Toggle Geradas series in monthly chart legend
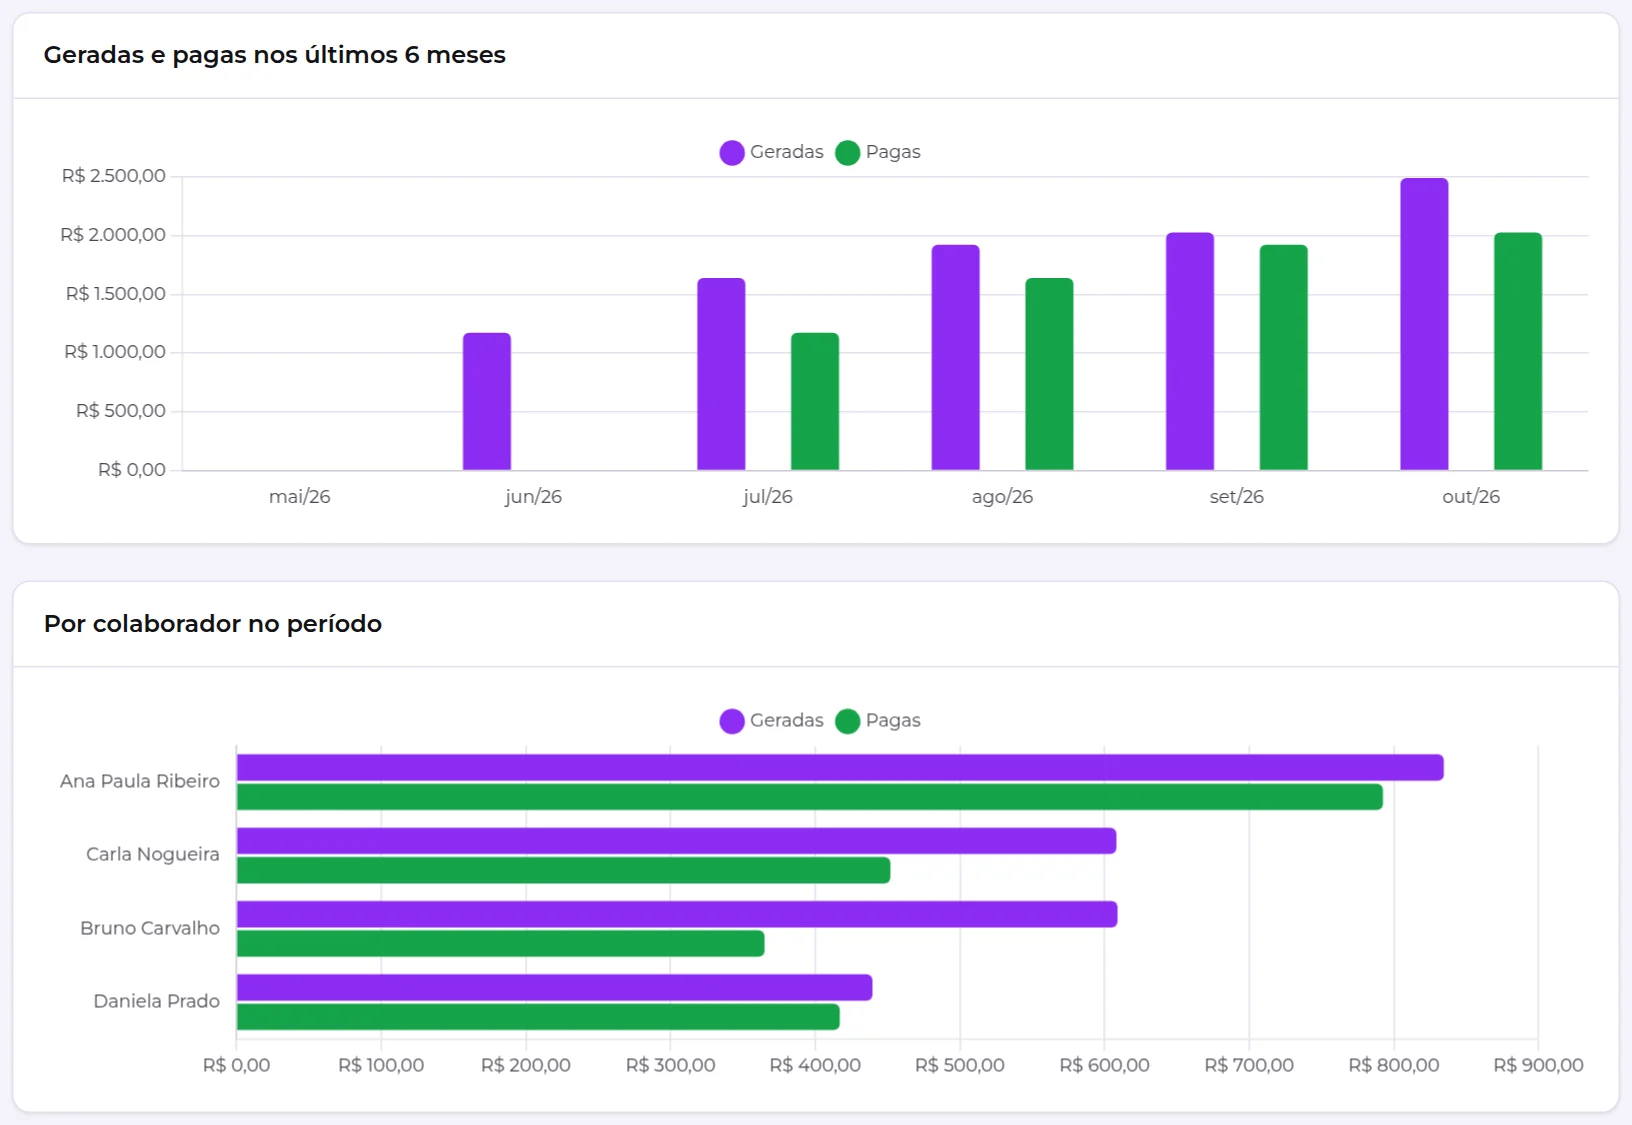The width and height of the screenshot is (1632, 1125). 772,152
